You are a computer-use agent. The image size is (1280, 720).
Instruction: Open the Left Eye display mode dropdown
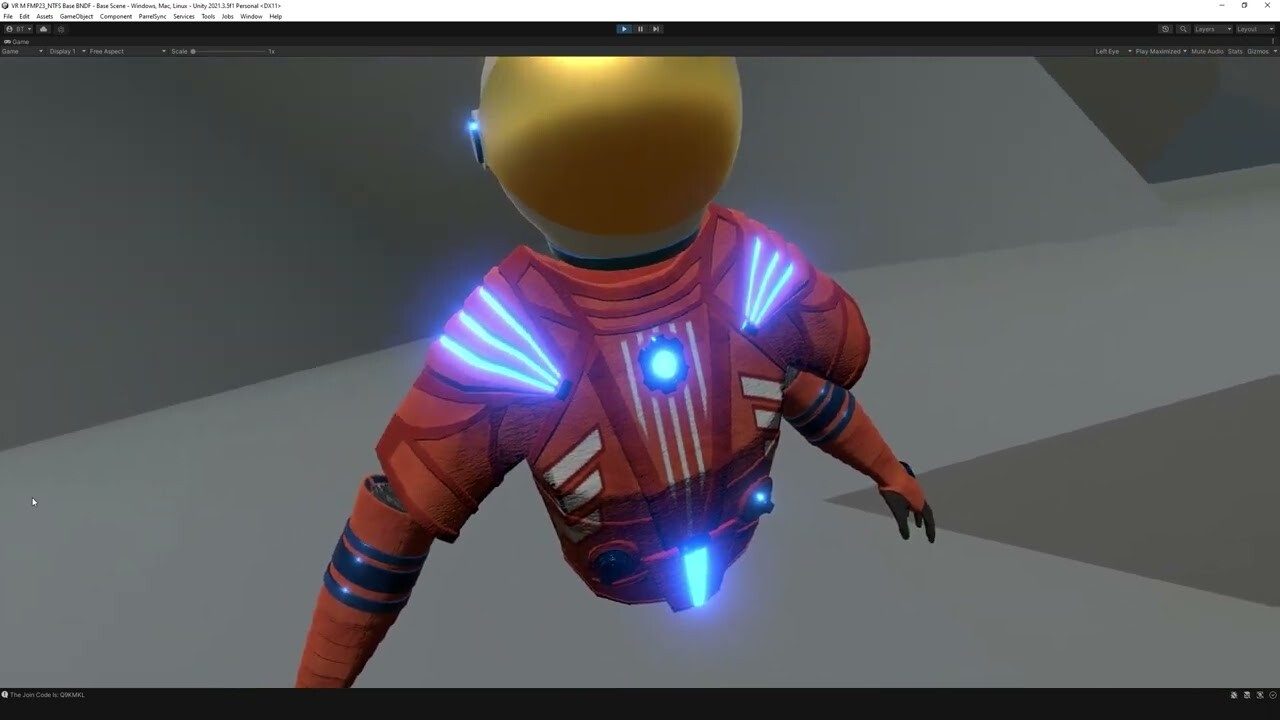tap(1112, 51)
